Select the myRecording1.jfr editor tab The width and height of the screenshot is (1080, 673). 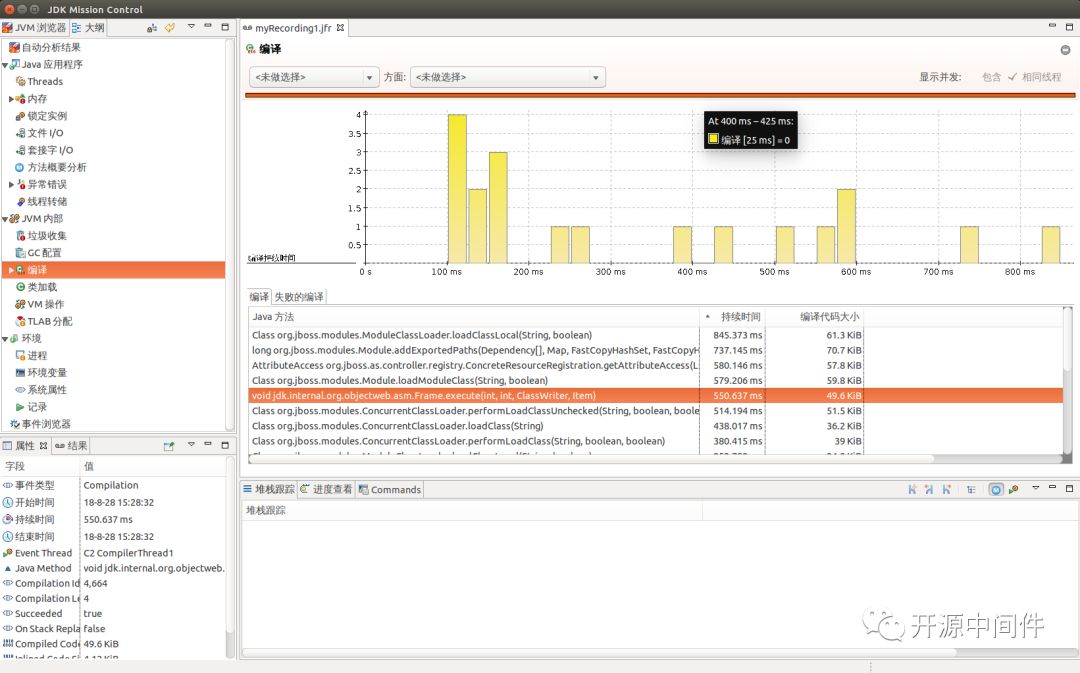pyautogui.click(x=293, y=28)
